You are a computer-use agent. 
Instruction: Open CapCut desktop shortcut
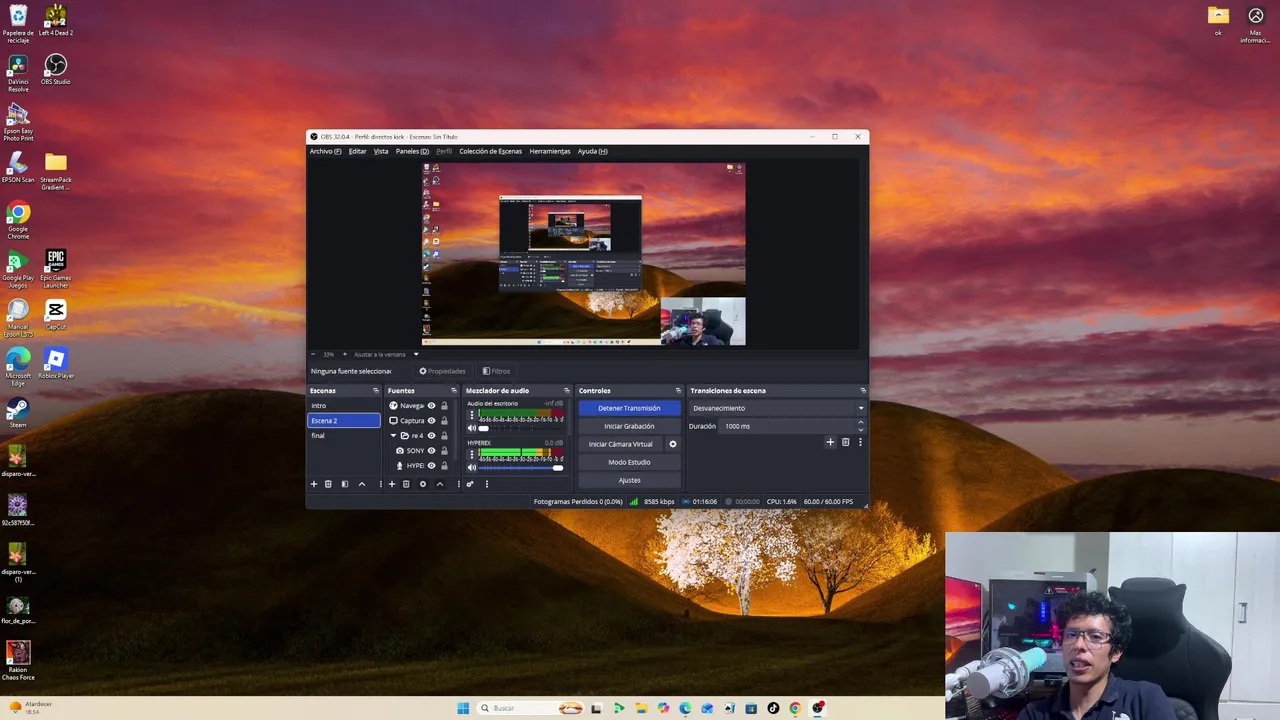(56, 315)
